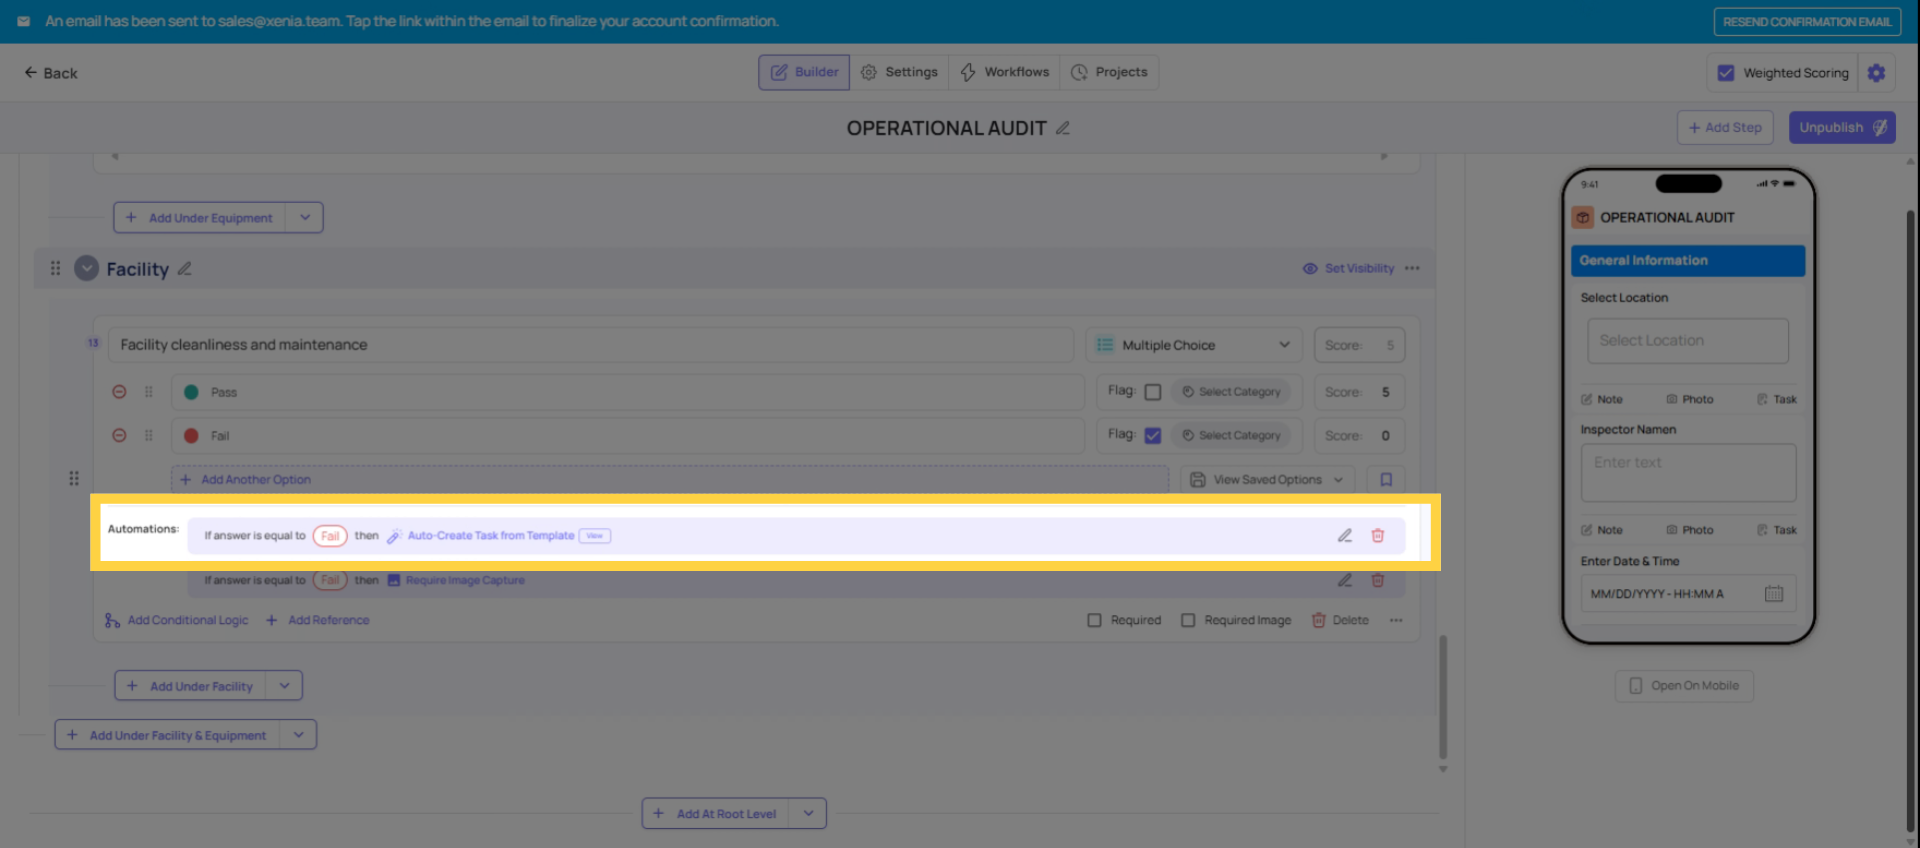This screenshot has width=1920, height=848.
Task: Click View badge on the automation
Action: click(595, 536)
